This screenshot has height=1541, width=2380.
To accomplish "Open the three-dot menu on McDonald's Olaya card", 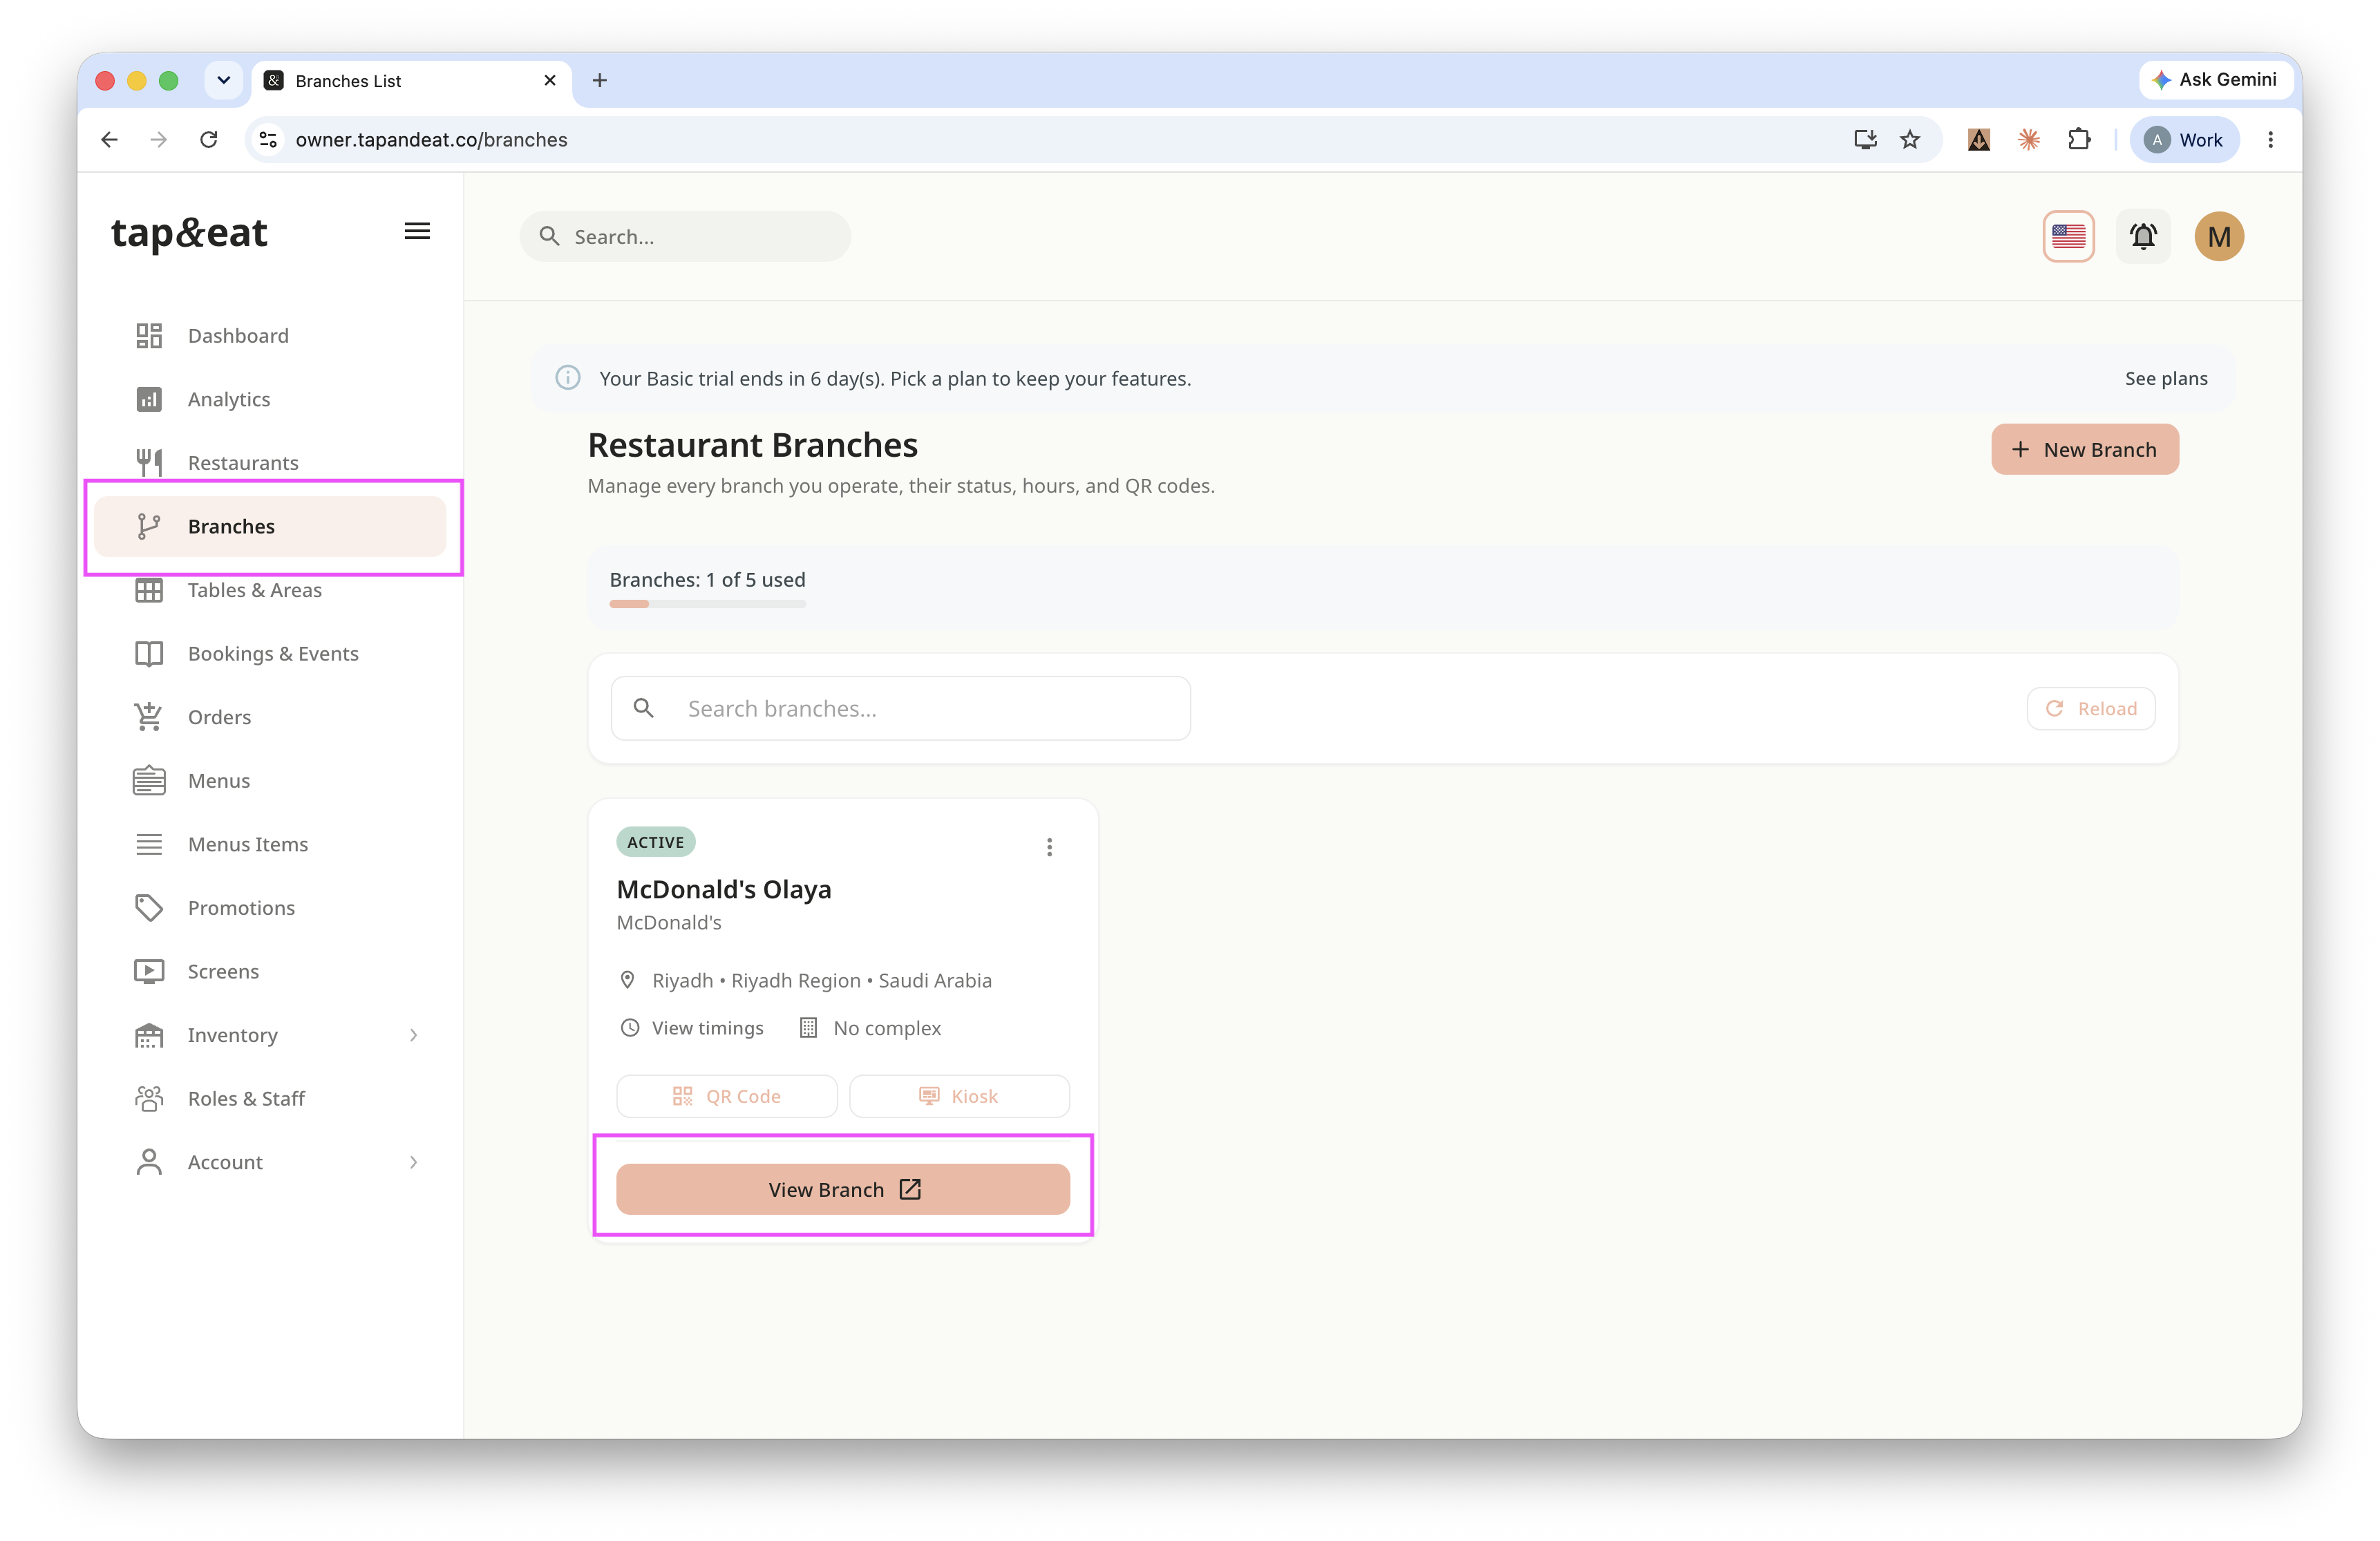I will [x=1049, y=847].
